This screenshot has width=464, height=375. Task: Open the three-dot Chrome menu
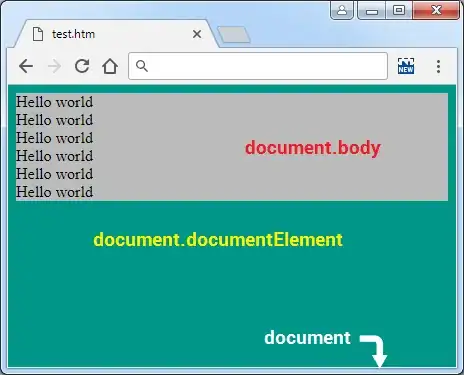coord(438,66)
